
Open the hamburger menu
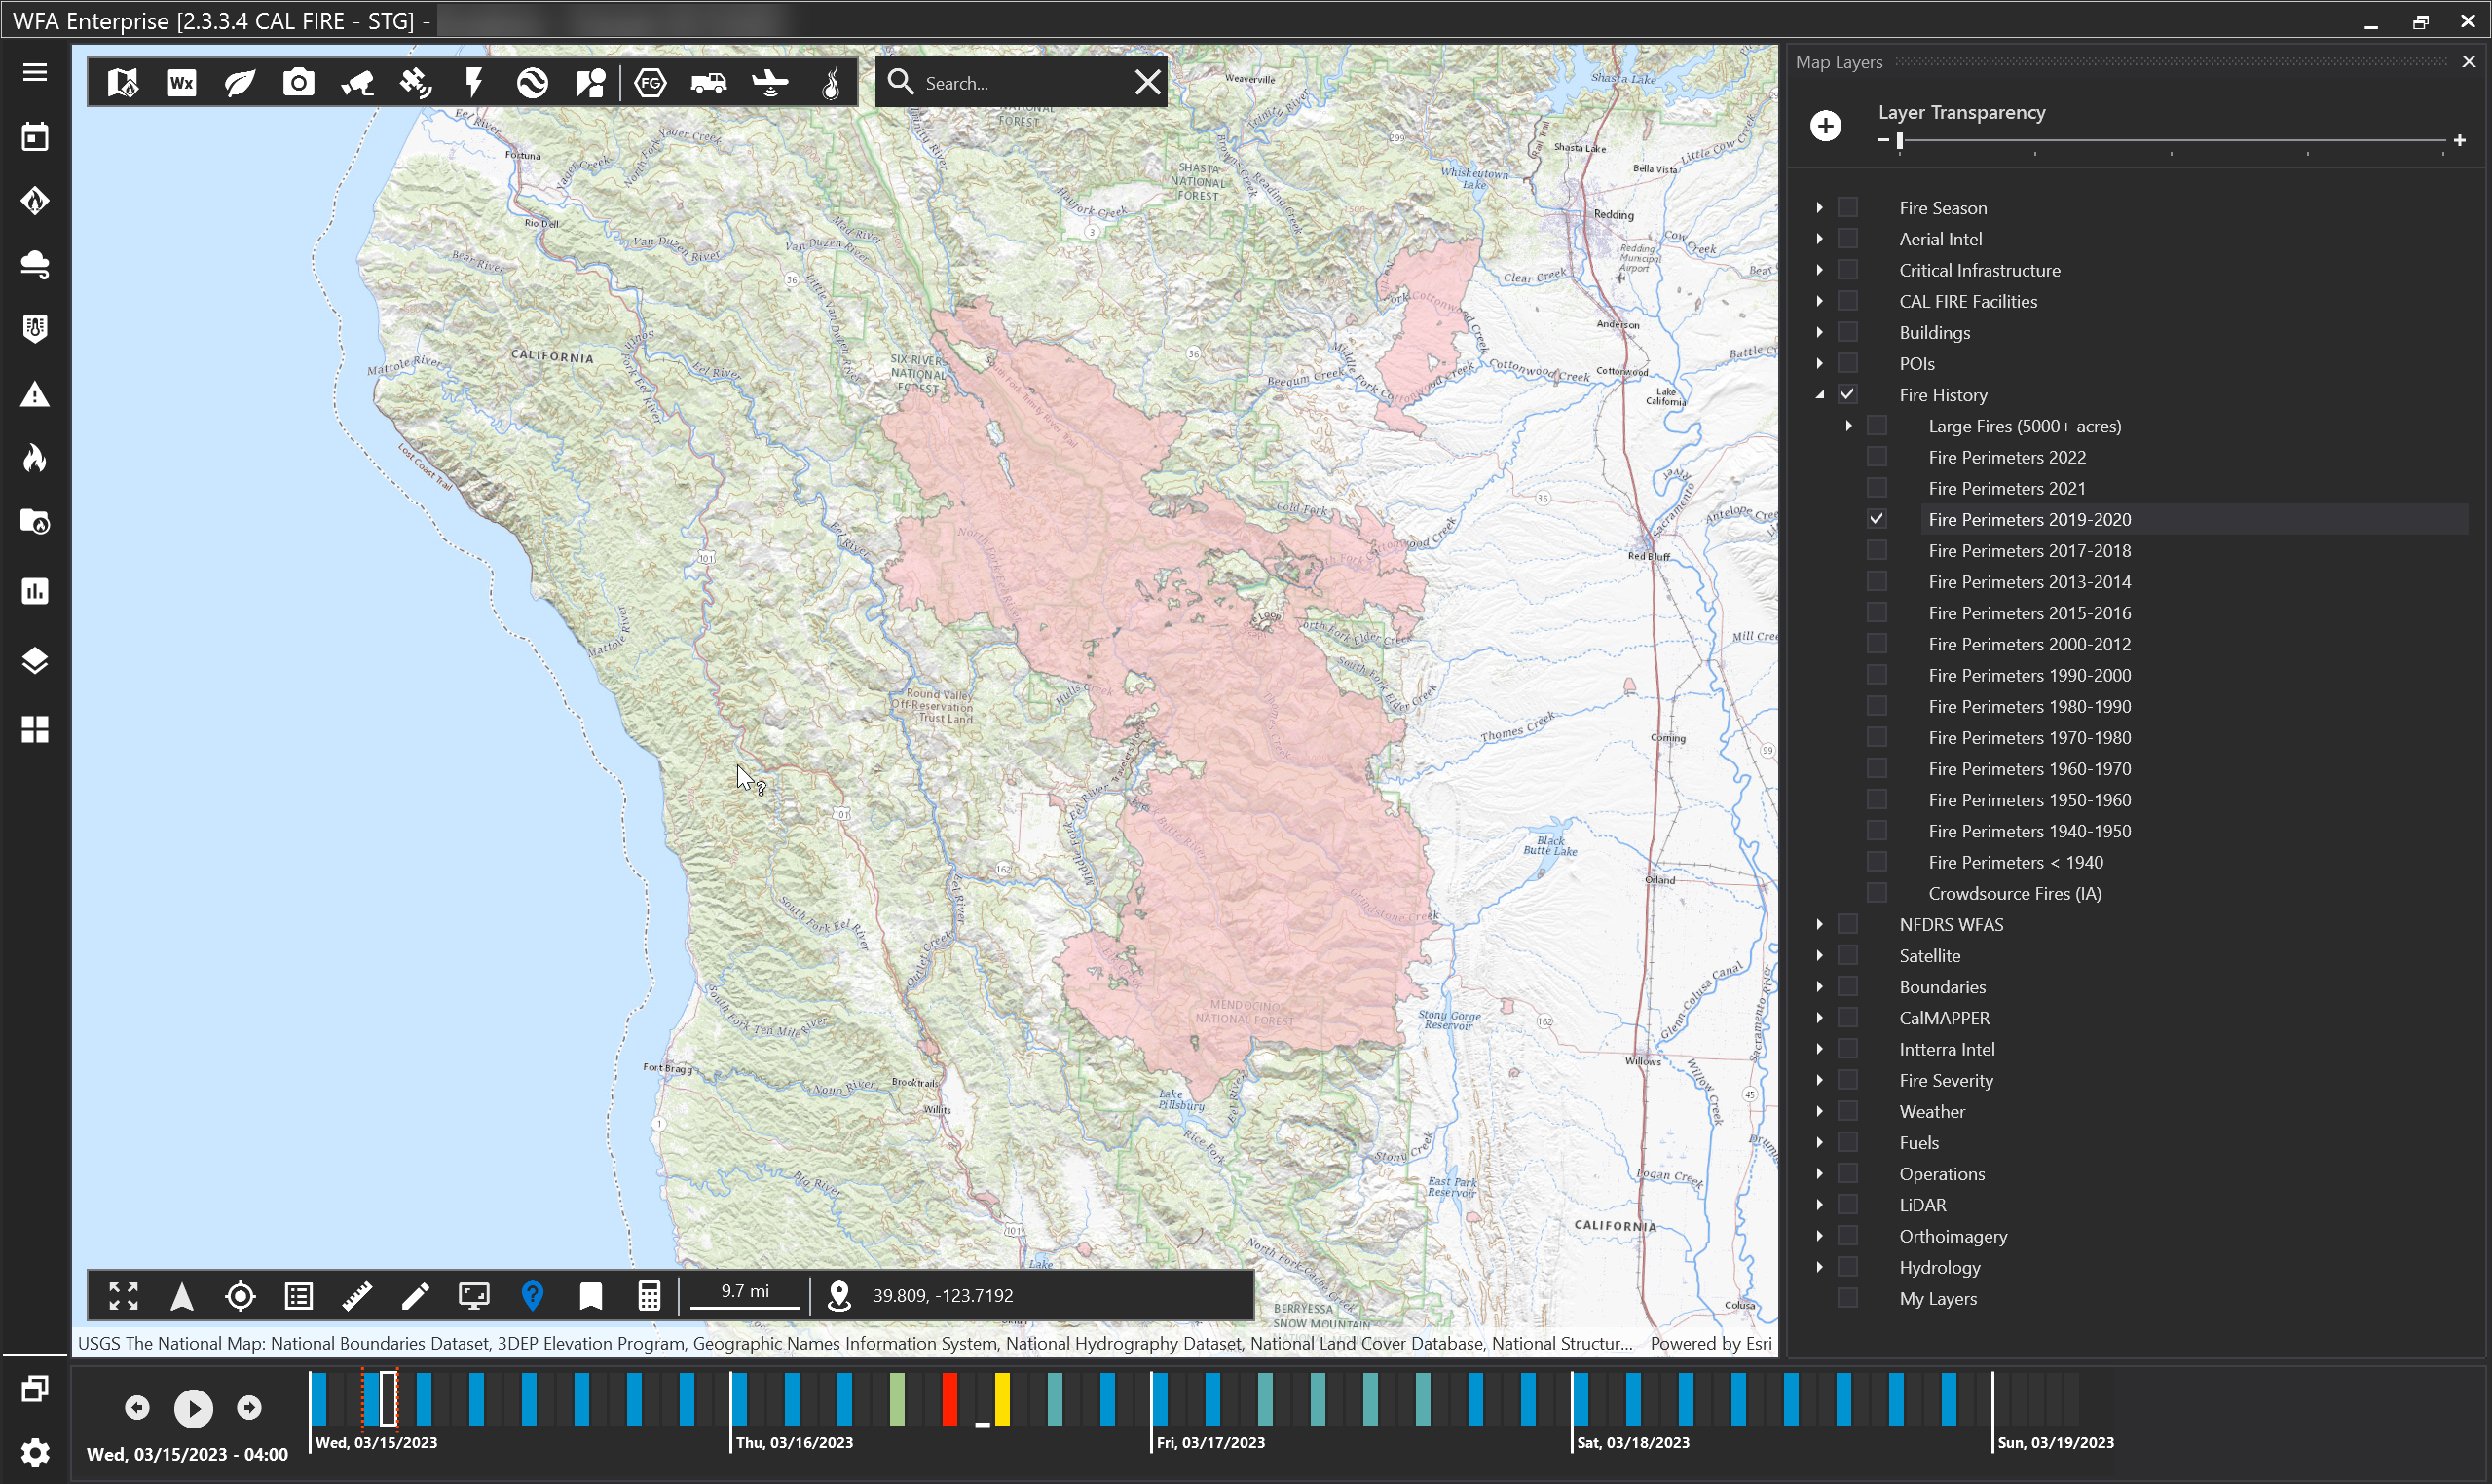tap(35, 72)
